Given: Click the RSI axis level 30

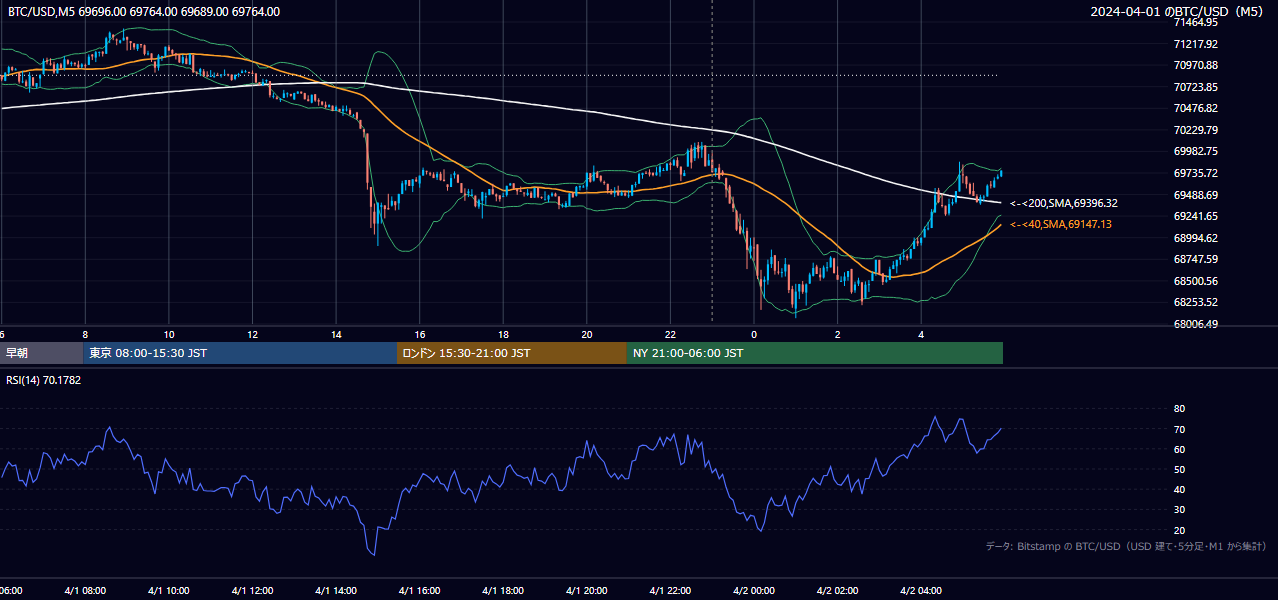Looking at the screenshot, I should (1179, 510).
